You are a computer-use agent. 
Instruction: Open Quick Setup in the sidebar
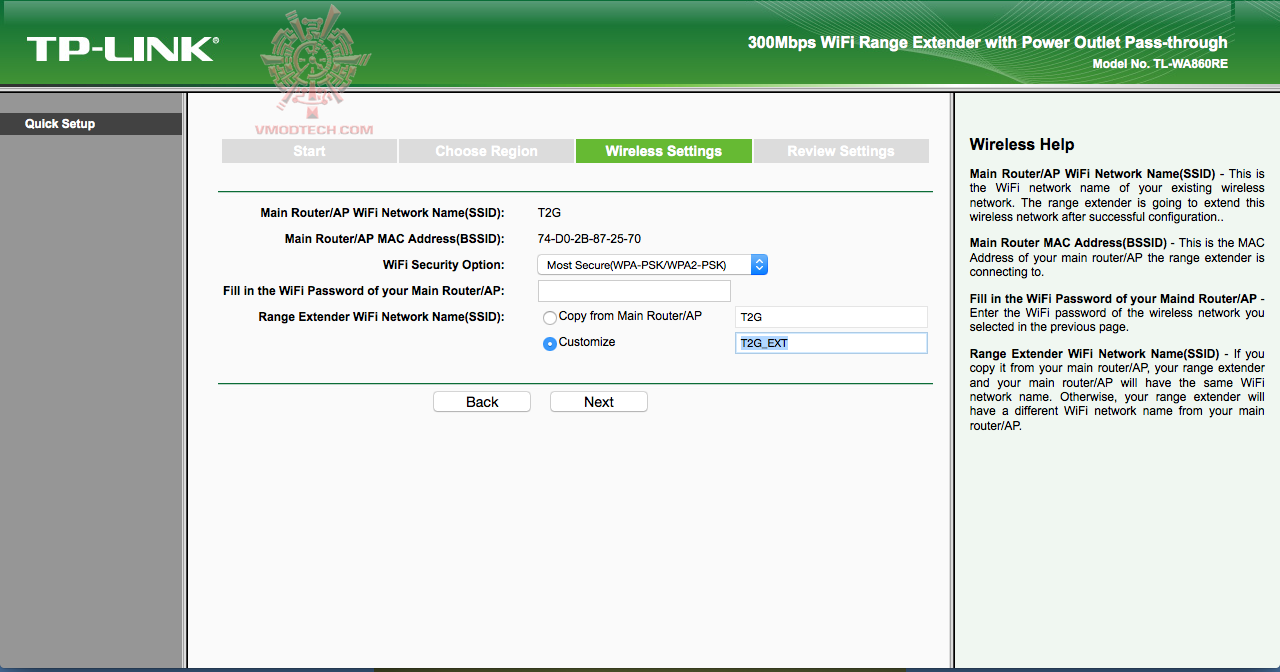click(91, 124)
